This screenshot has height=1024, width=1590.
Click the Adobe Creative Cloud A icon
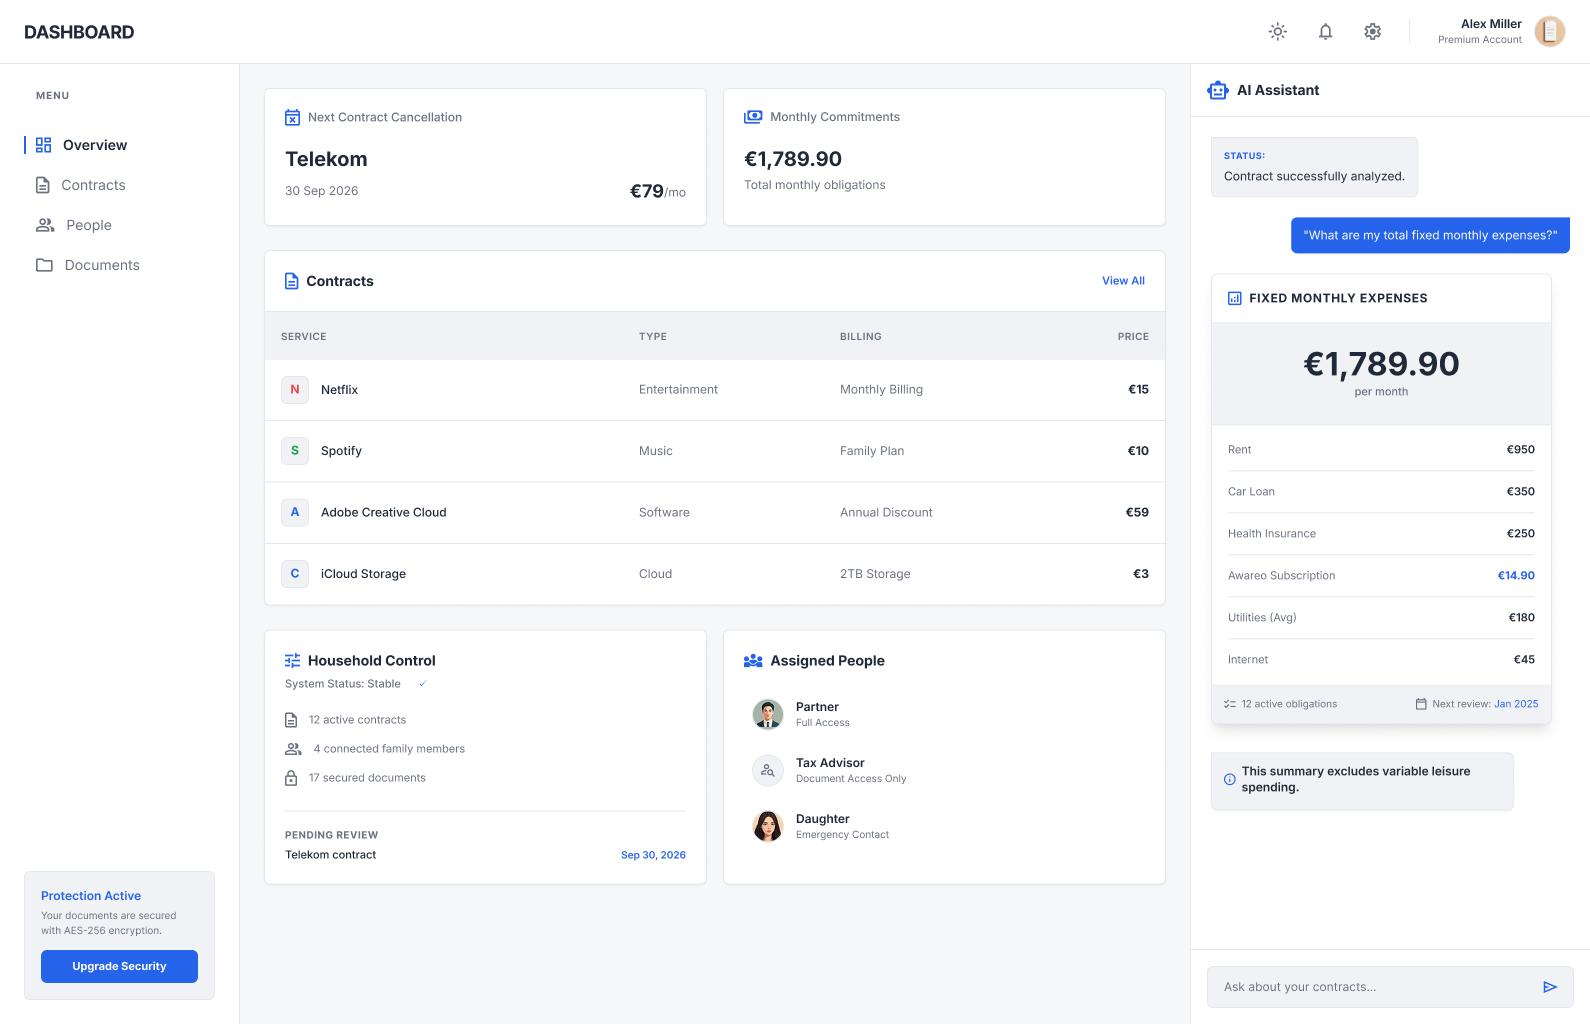(295, 512)
